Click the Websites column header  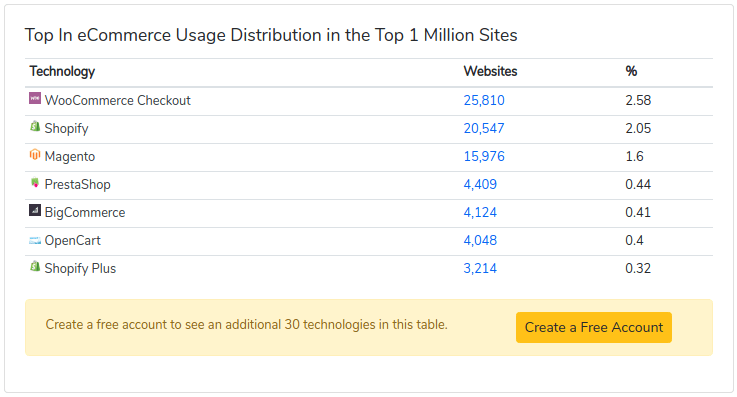click(490, 71)
